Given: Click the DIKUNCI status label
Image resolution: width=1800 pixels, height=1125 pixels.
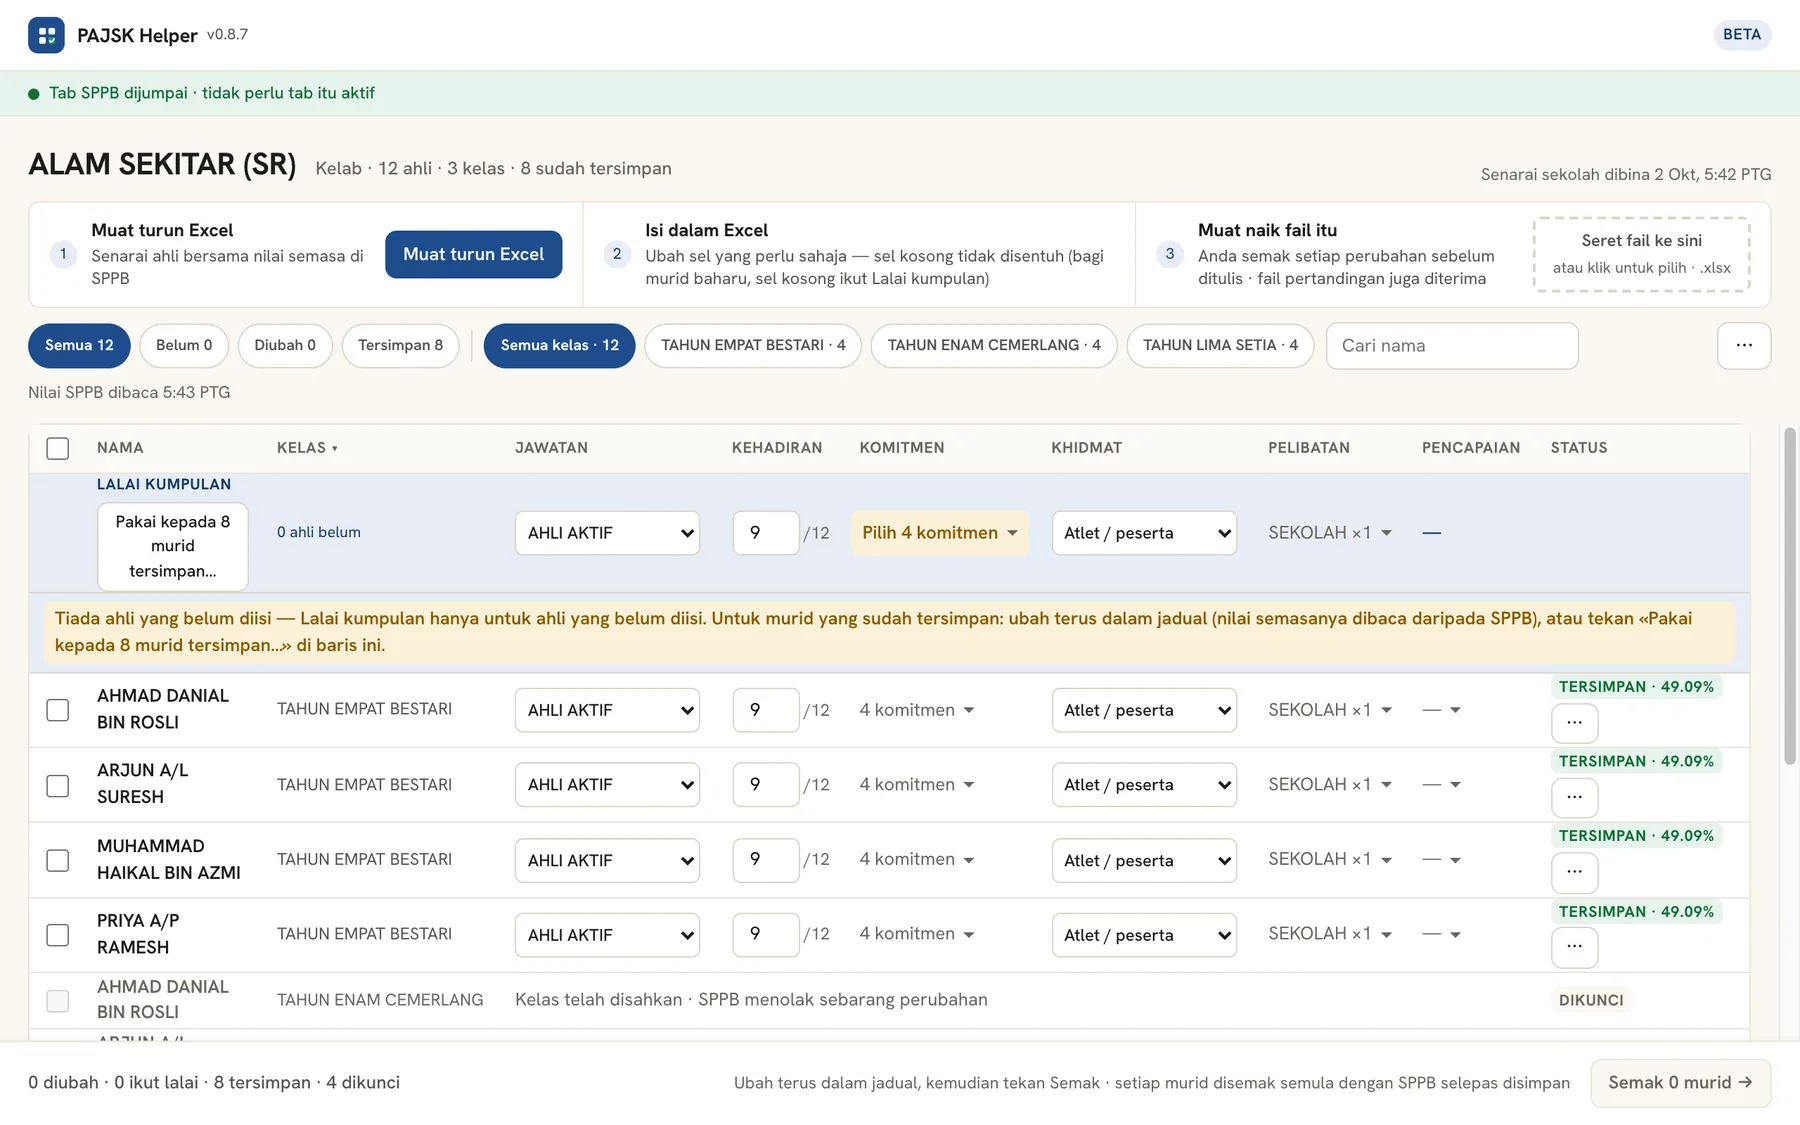Looking at the screenshot, I should click(1591, 1000).
